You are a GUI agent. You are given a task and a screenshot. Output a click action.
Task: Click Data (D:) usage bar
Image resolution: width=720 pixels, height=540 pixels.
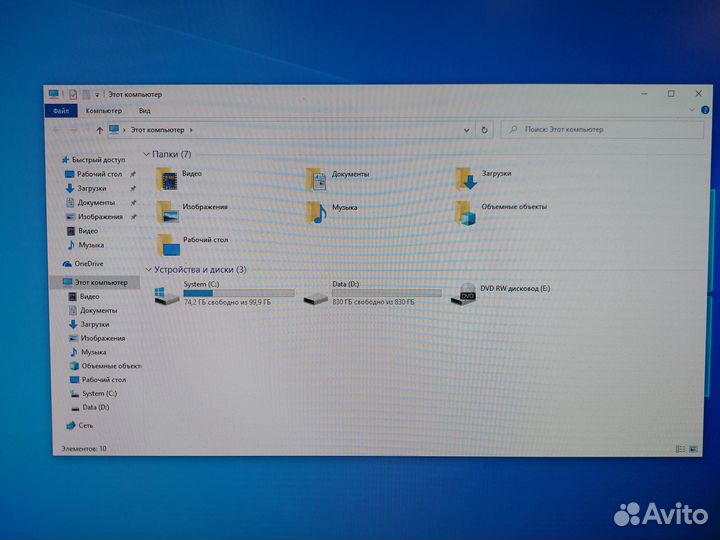387,293
